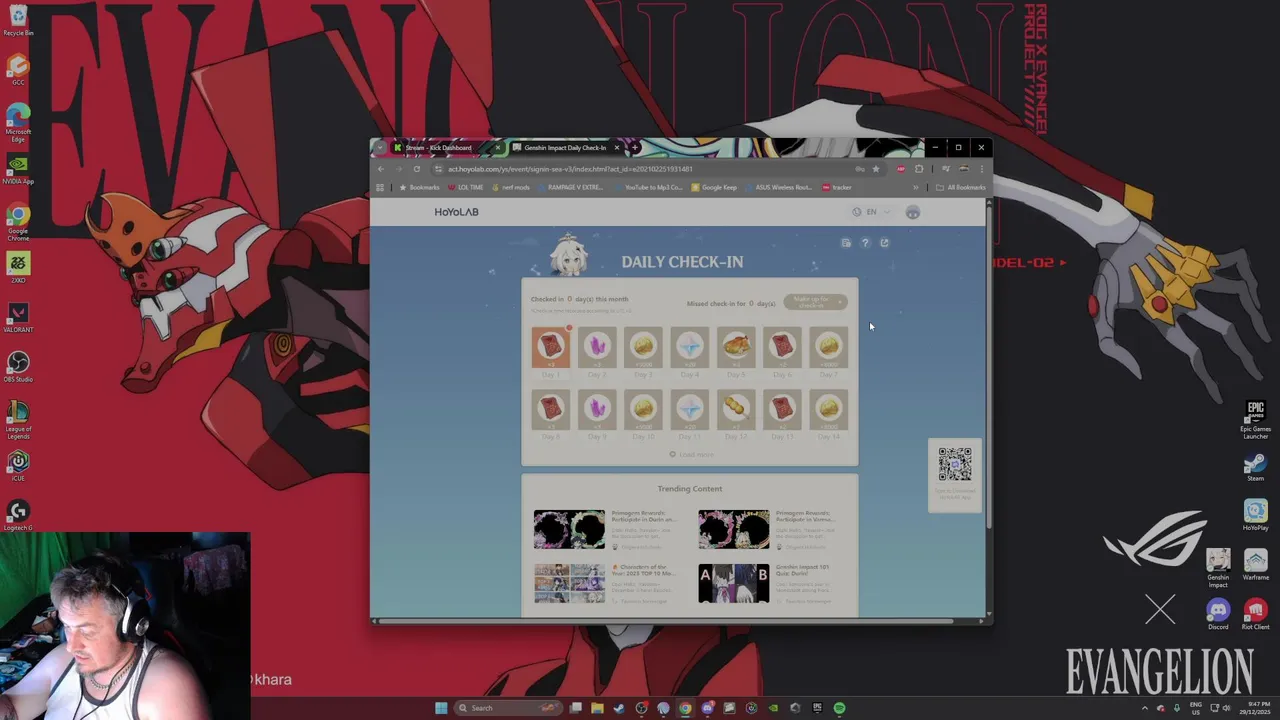Screen dimensions: 1280x720
Task: Select the Day 5 roast chicken reward
Action: click(736, 347)
